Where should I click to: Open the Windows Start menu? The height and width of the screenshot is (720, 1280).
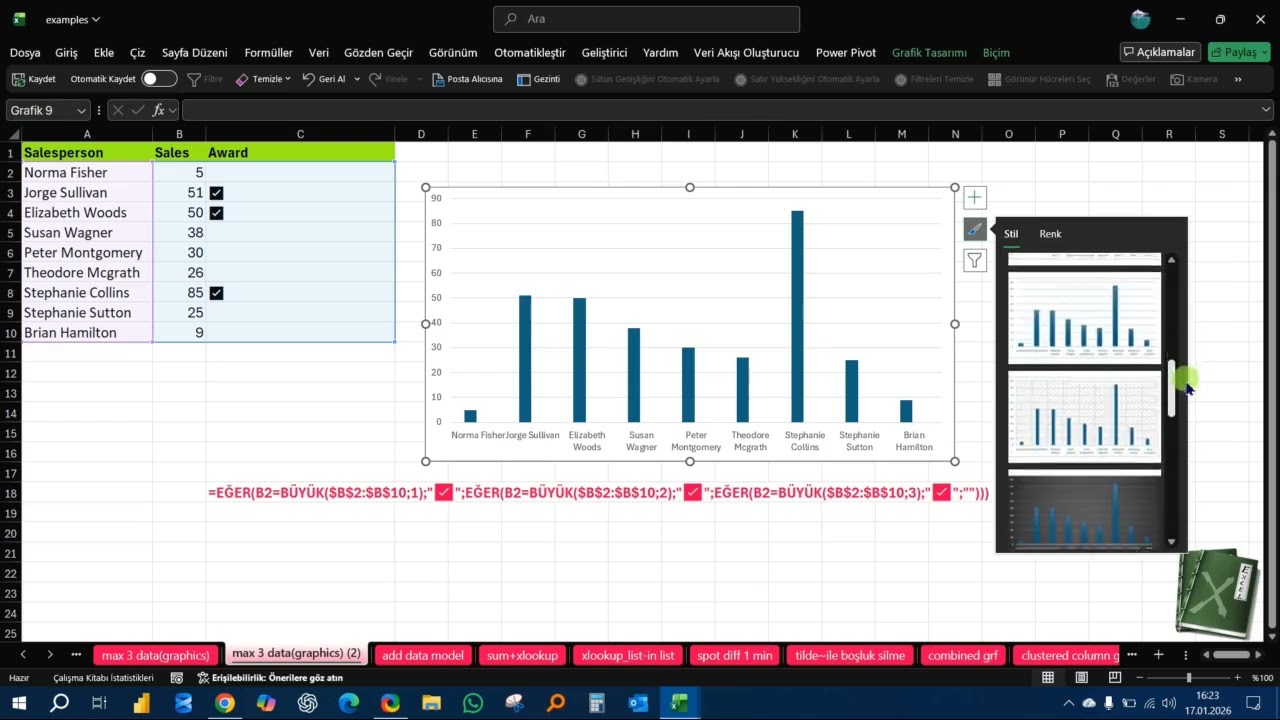19,703
